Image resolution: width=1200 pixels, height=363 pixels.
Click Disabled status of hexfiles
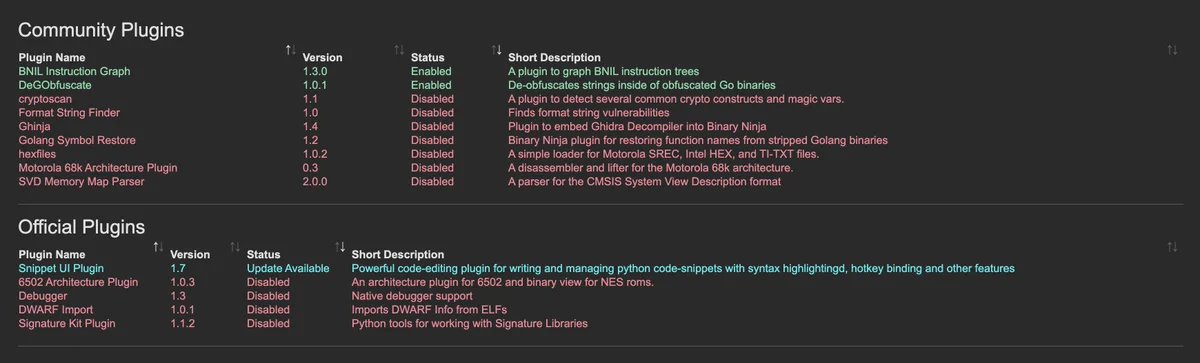point(432,154)
